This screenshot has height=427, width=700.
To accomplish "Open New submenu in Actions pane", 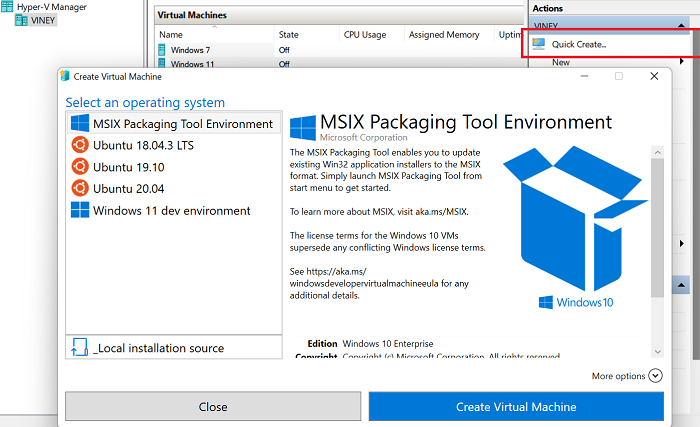I will (x=561, y=62).
